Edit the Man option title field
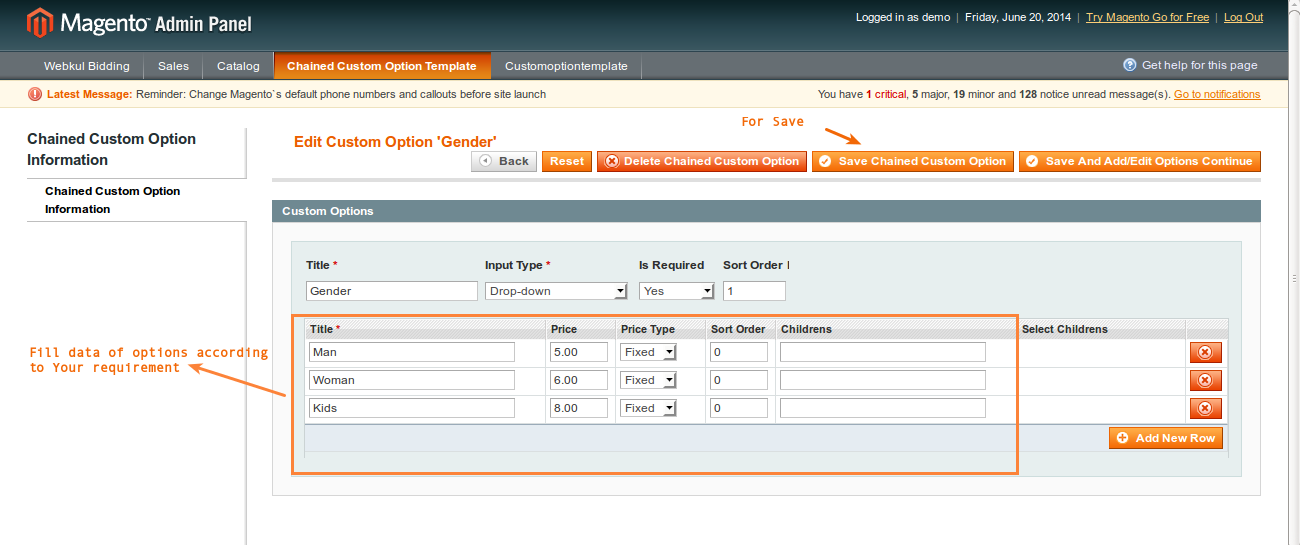 tap(411, 352)
